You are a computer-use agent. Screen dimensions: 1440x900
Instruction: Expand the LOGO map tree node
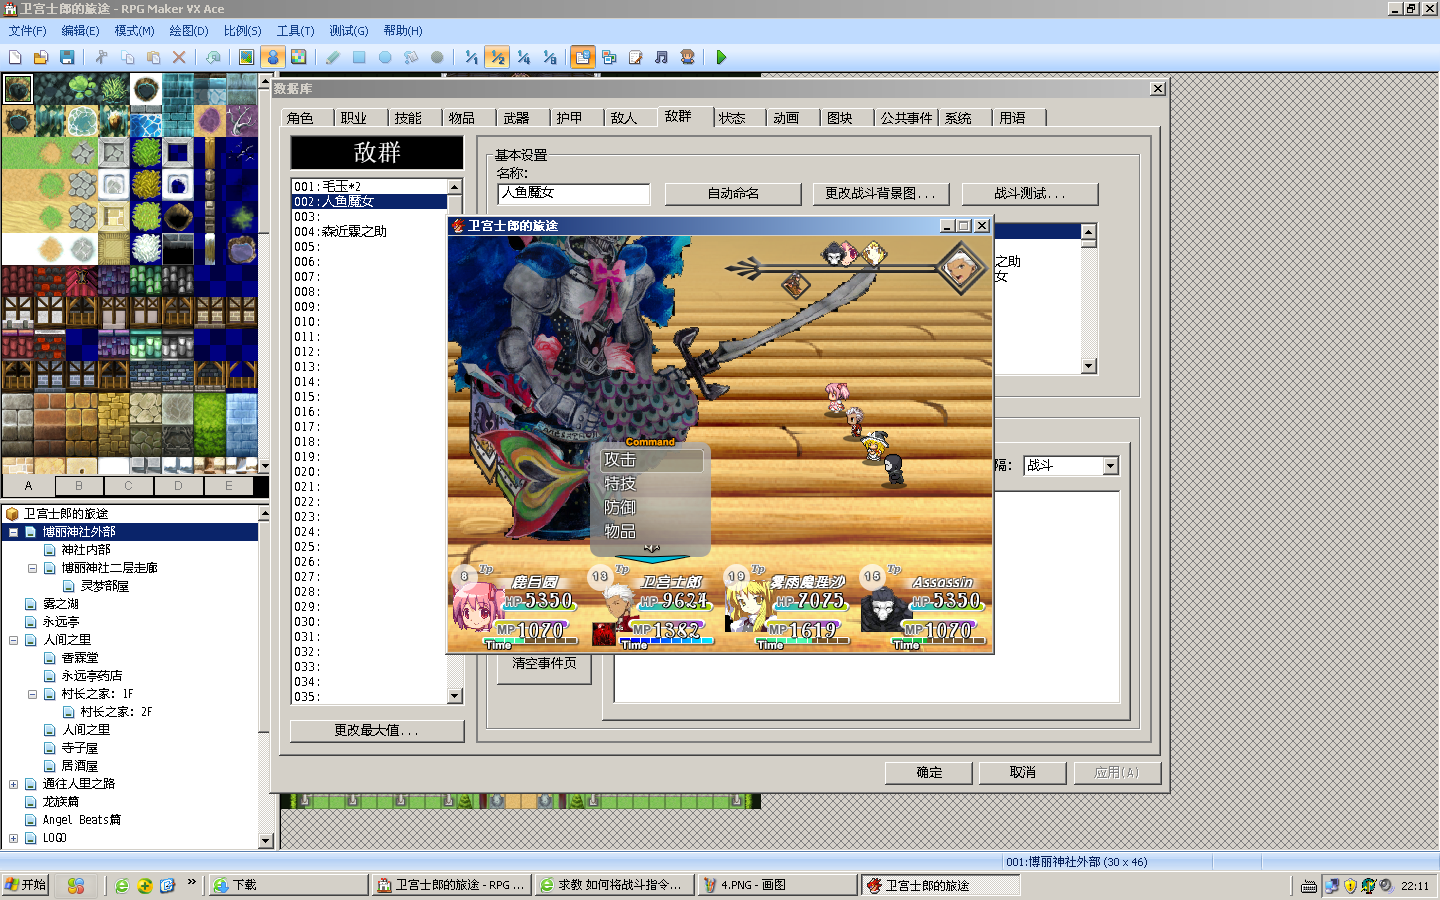(x=14, y=838)
